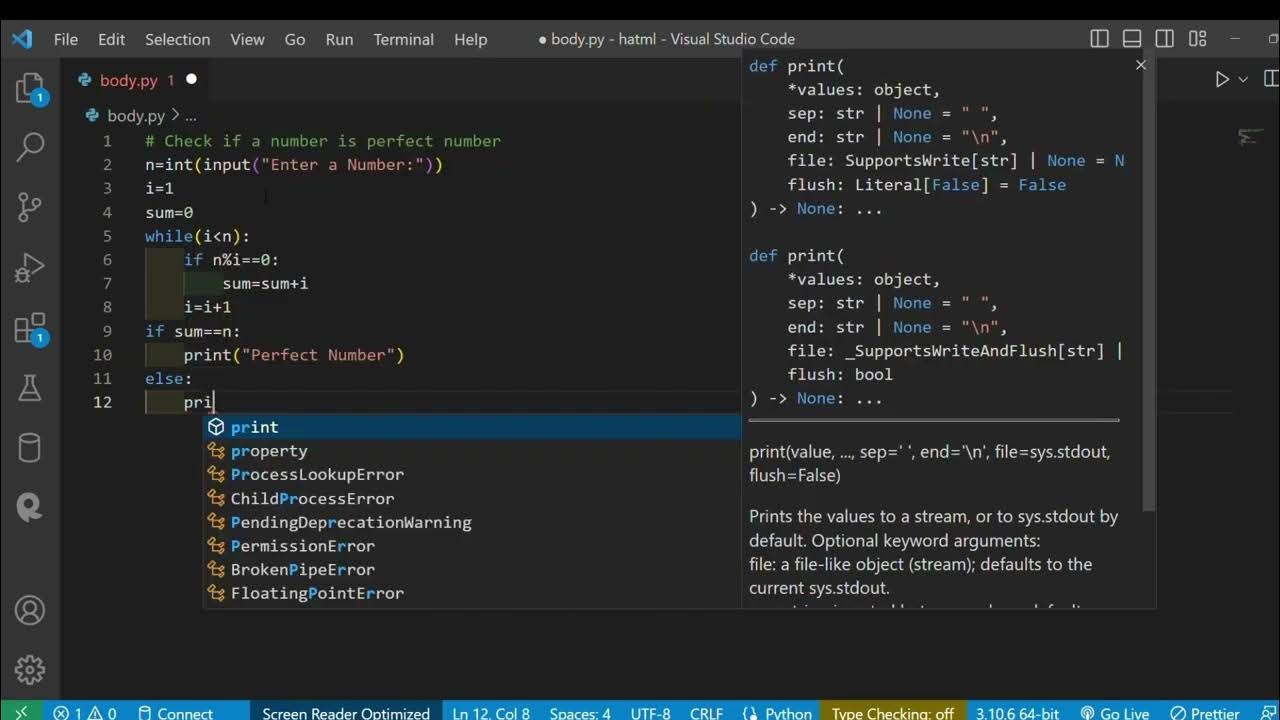1280x720 pixels.
Task: Open the View menu
Action: tap(247, 39)
